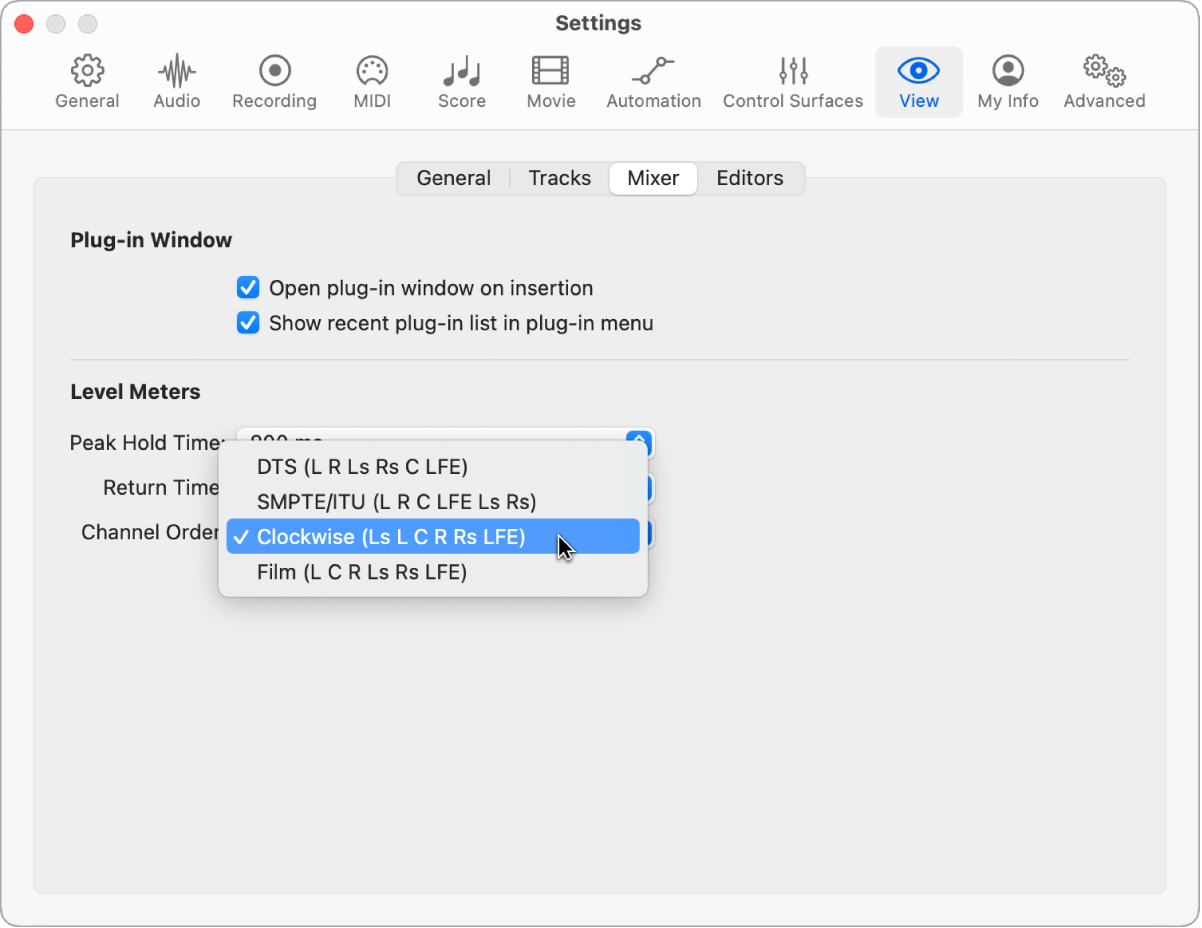Open the Recording settings pane
The width and height of the screenshot is (1202, 928).
tap(274, 82)
